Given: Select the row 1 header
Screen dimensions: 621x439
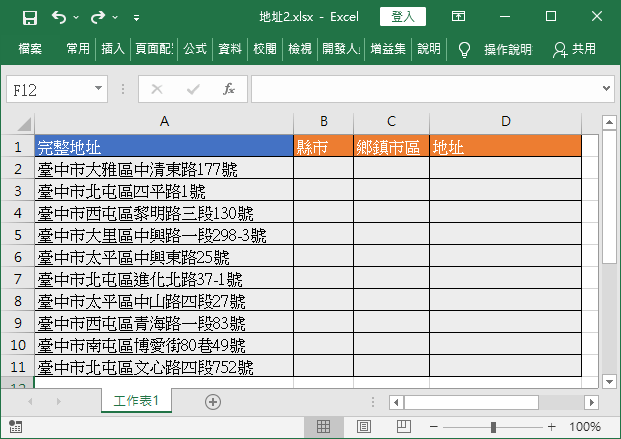Looking at the screenshot, I should [18, 147].
